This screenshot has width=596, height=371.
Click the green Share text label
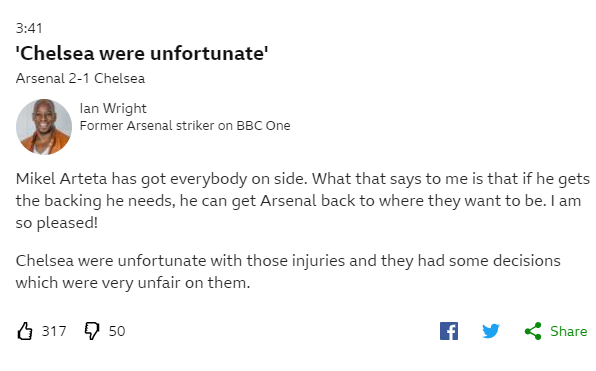pos(569,331)
